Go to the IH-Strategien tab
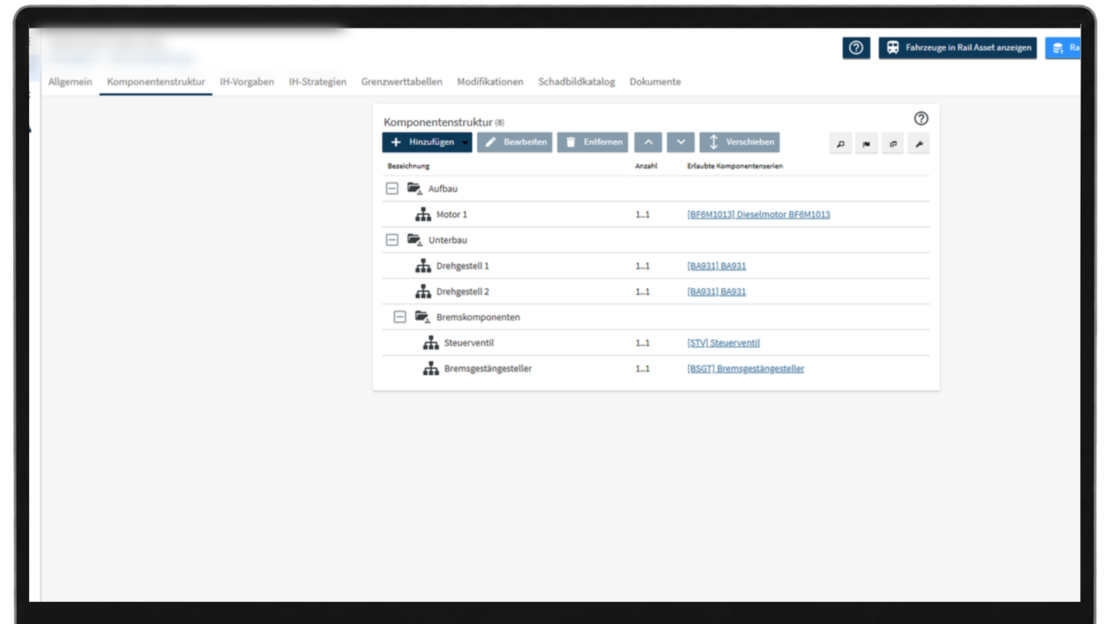This screenshot has height=624, width=1110. (x=317, y=81)
